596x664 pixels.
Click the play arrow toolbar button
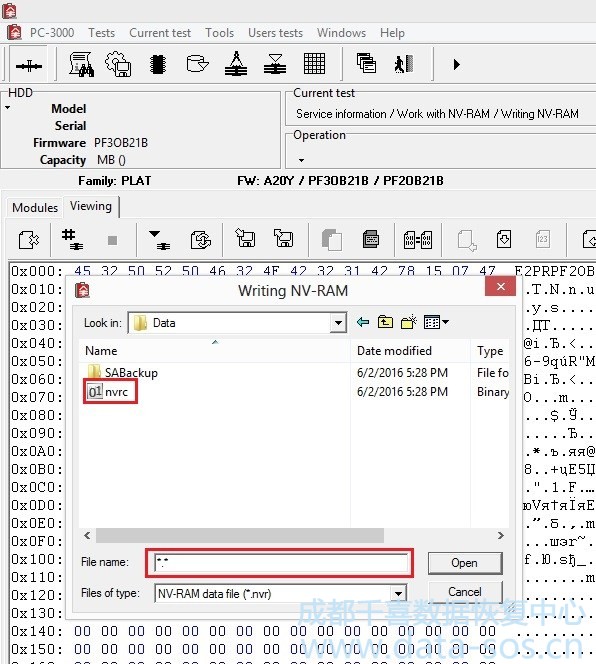[456, 64]
